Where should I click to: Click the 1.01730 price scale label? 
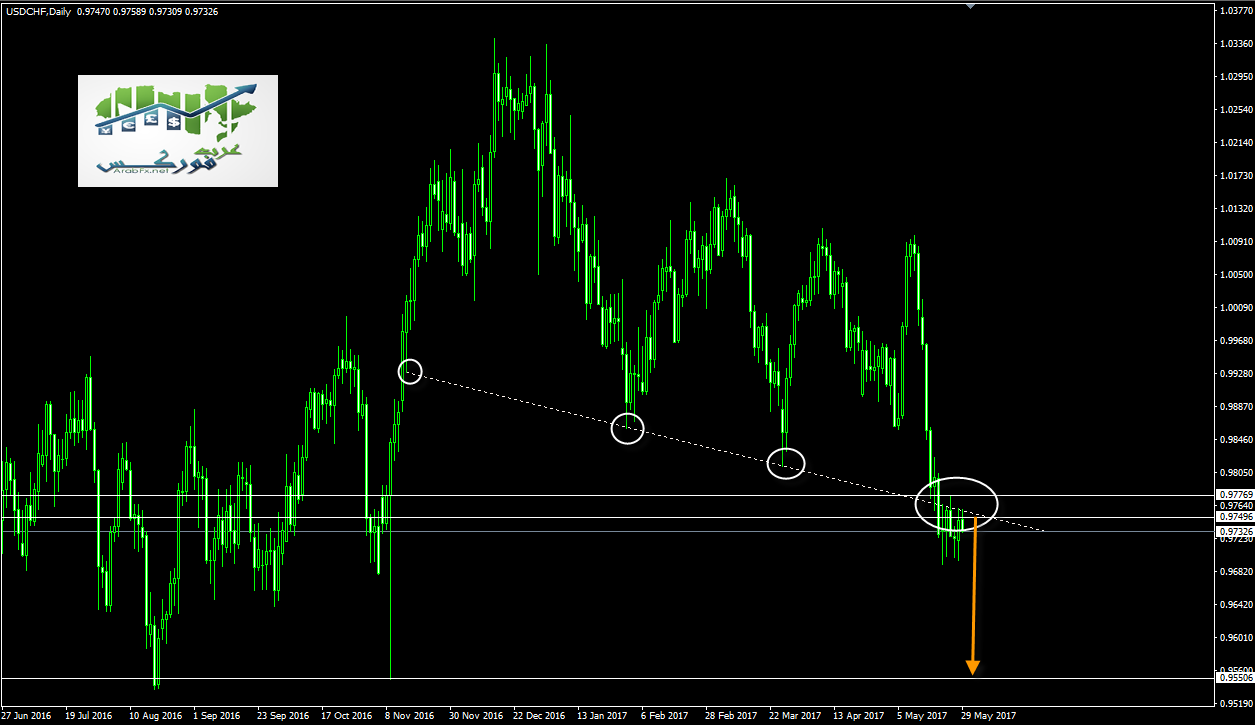point(1237,176)
